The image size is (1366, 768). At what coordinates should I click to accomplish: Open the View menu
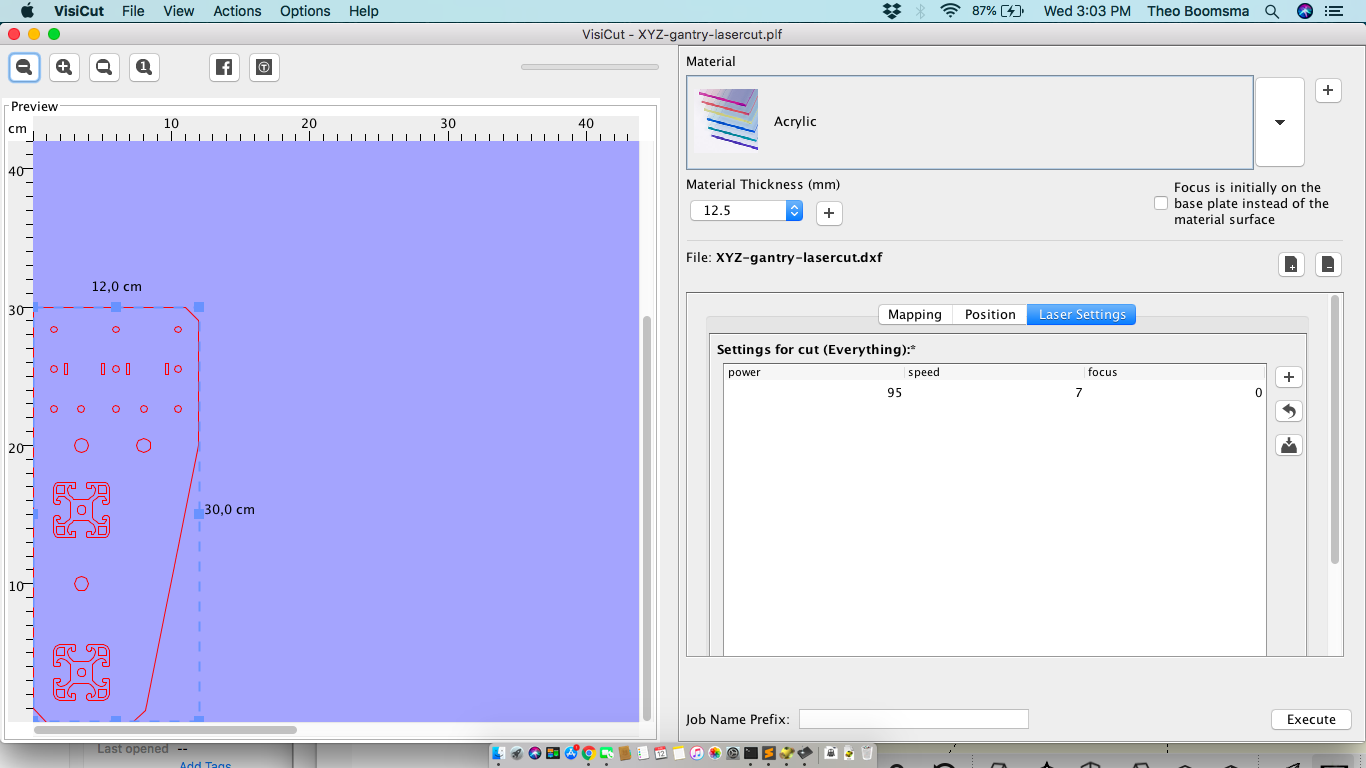(179, 11)
